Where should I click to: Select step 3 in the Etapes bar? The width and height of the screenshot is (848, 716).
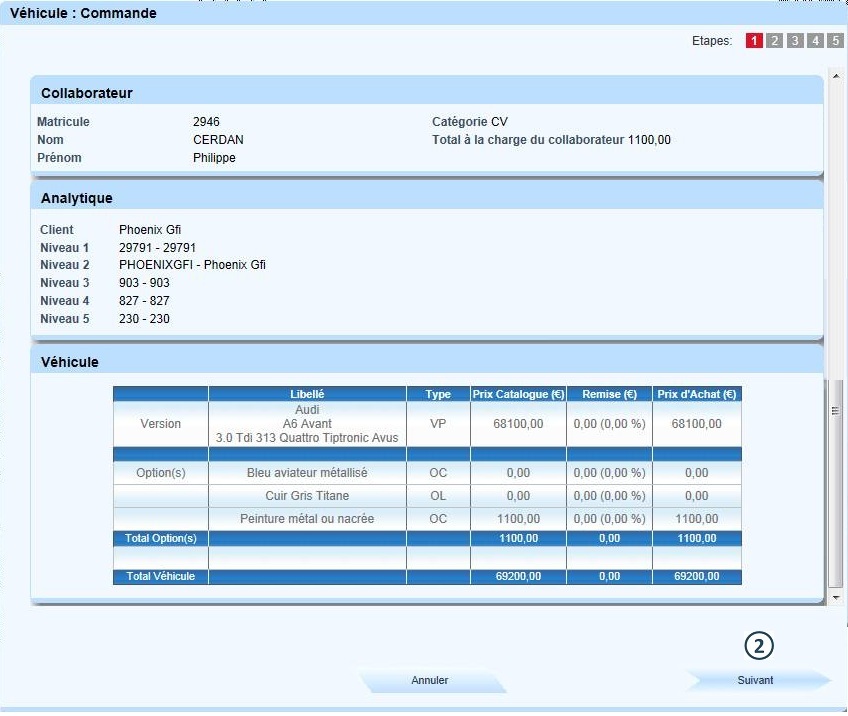coord(795,41)
